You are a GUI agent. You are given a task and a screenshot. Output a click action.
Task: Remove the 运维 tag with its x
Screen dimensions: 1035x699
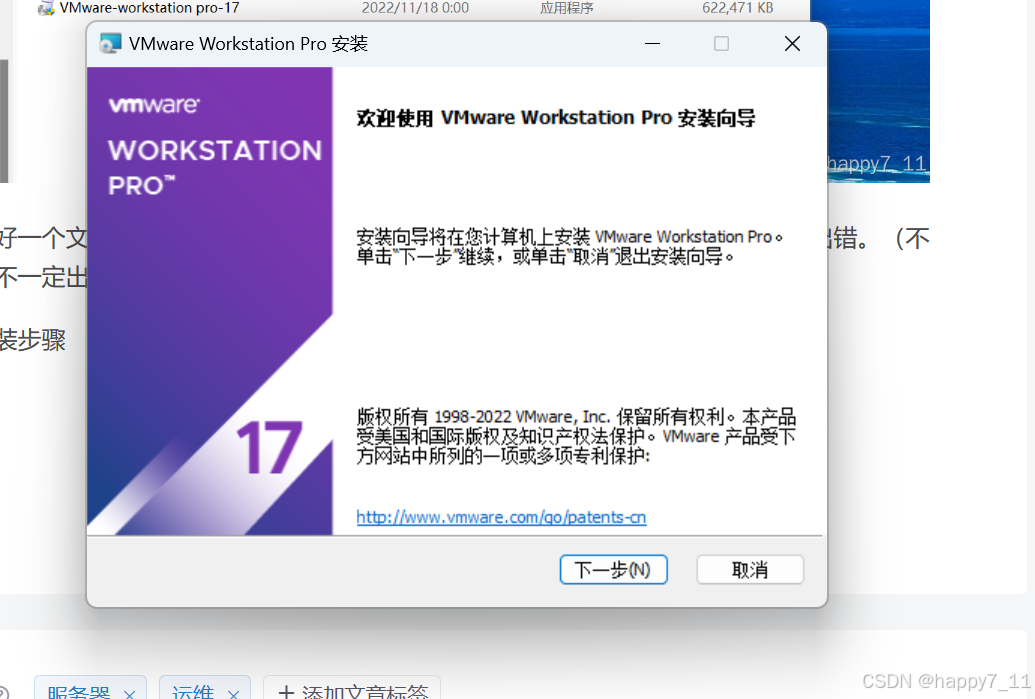(233, 694)
